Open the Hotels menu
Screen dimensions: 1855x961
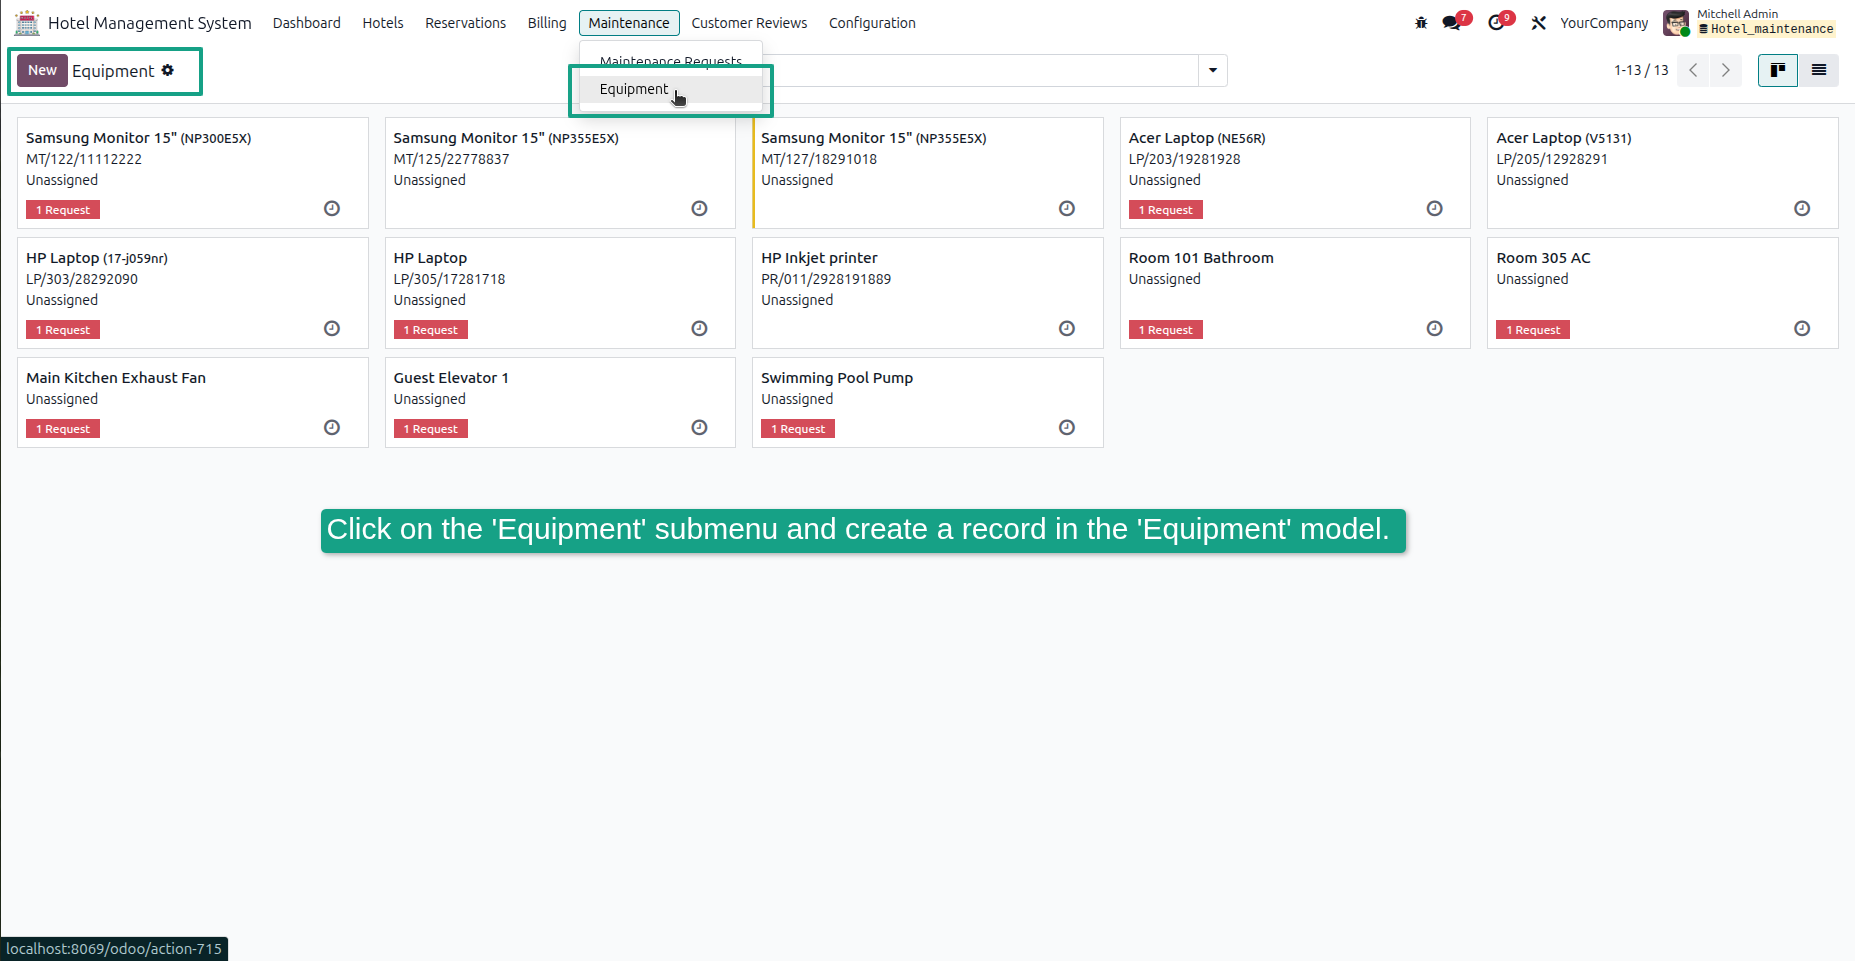point(383,23)
